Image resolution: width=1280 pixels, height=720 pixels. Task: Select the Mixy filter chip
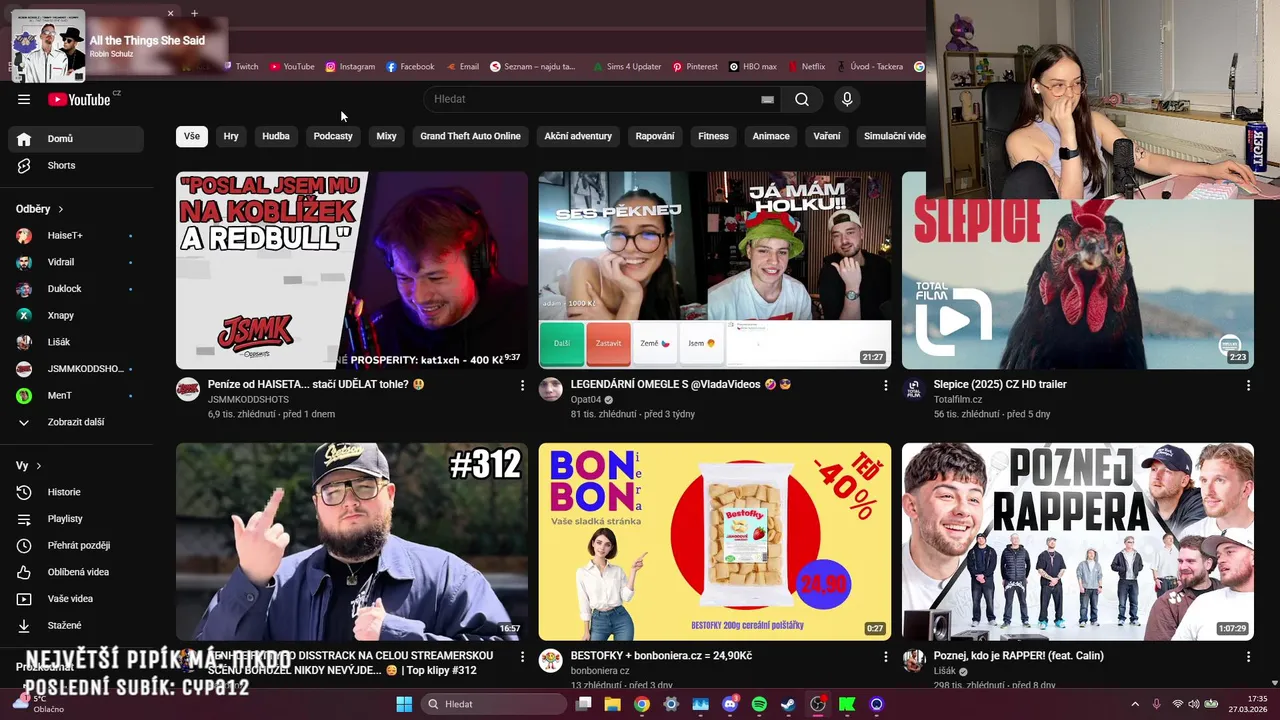tap(386, 136)
